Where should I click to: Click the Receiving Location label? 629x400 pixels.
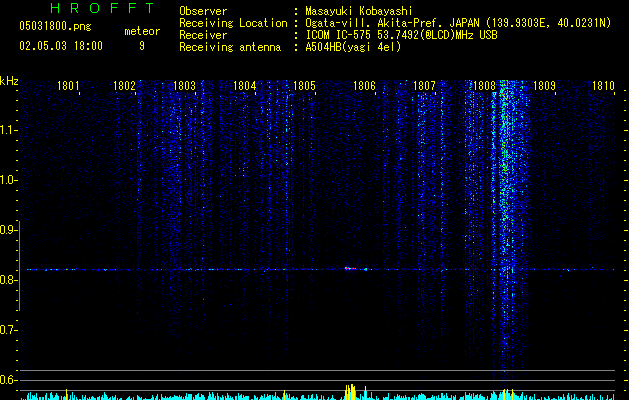coord(233,23)
